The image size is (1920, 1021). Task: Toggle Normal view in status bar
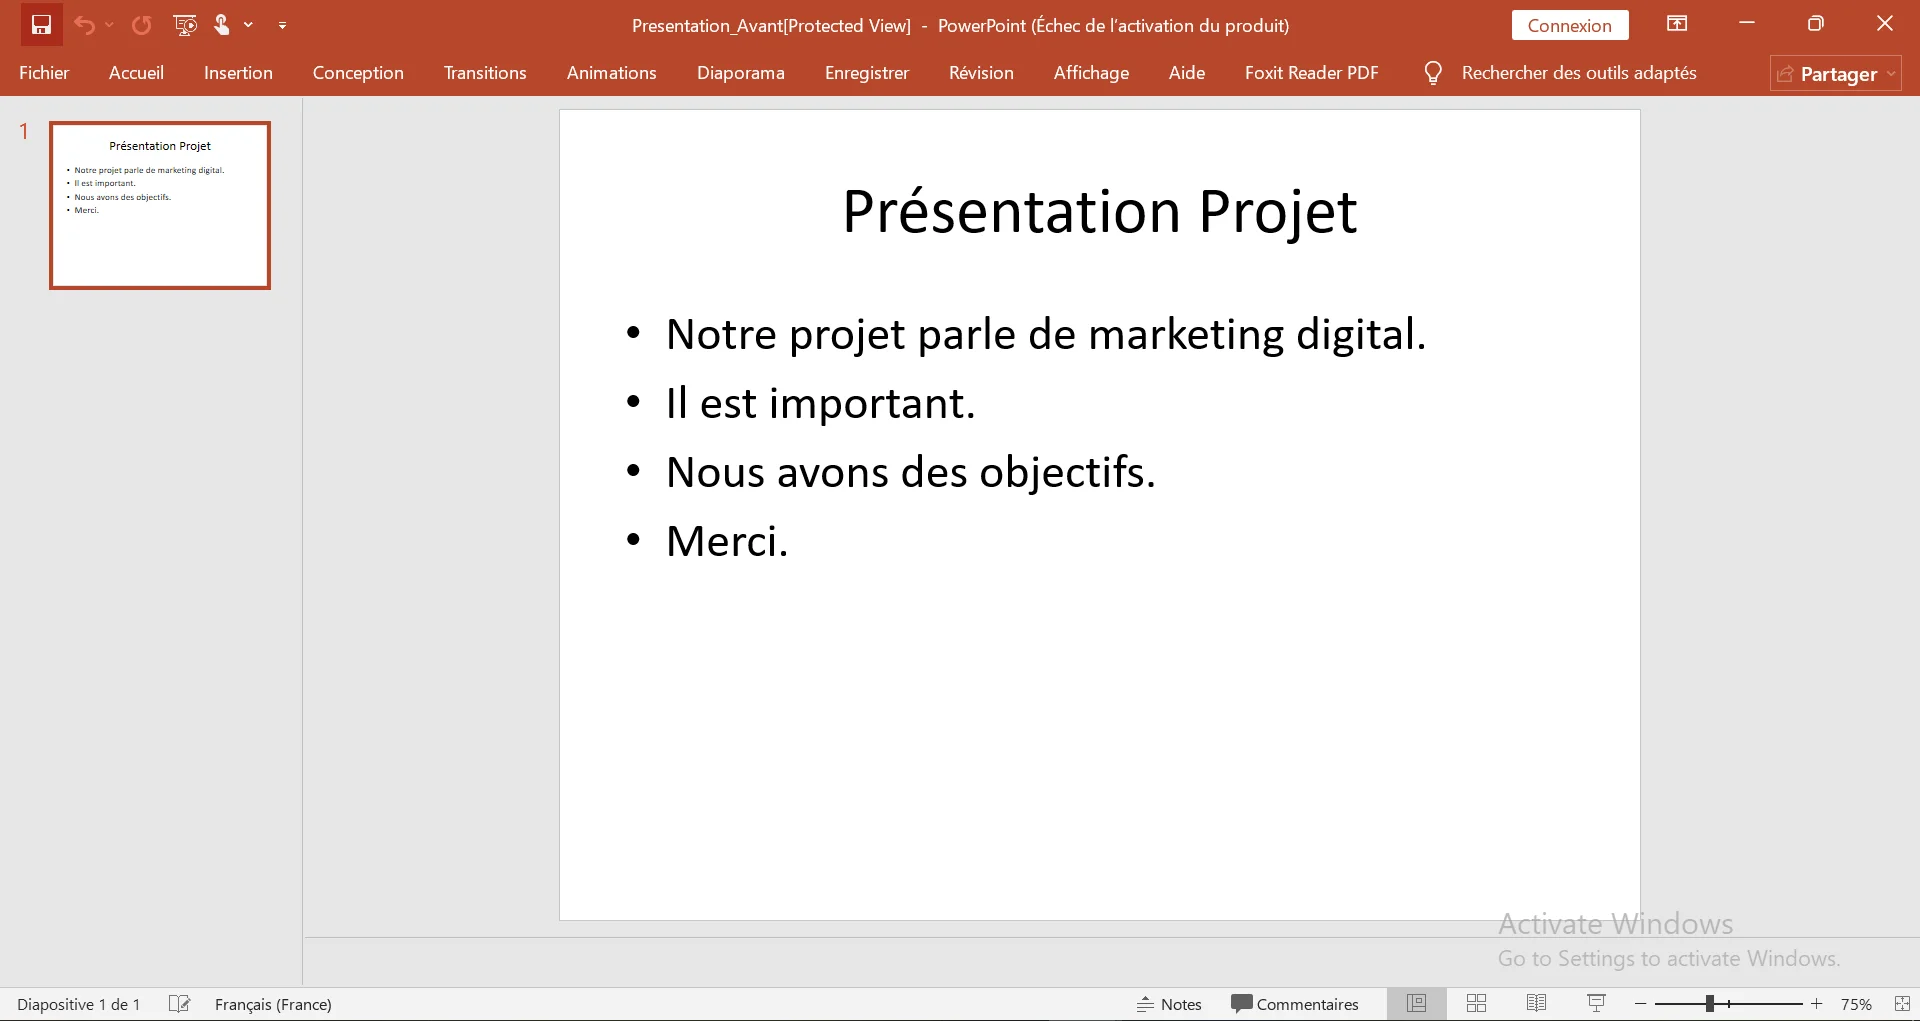pos(1416,1003)
